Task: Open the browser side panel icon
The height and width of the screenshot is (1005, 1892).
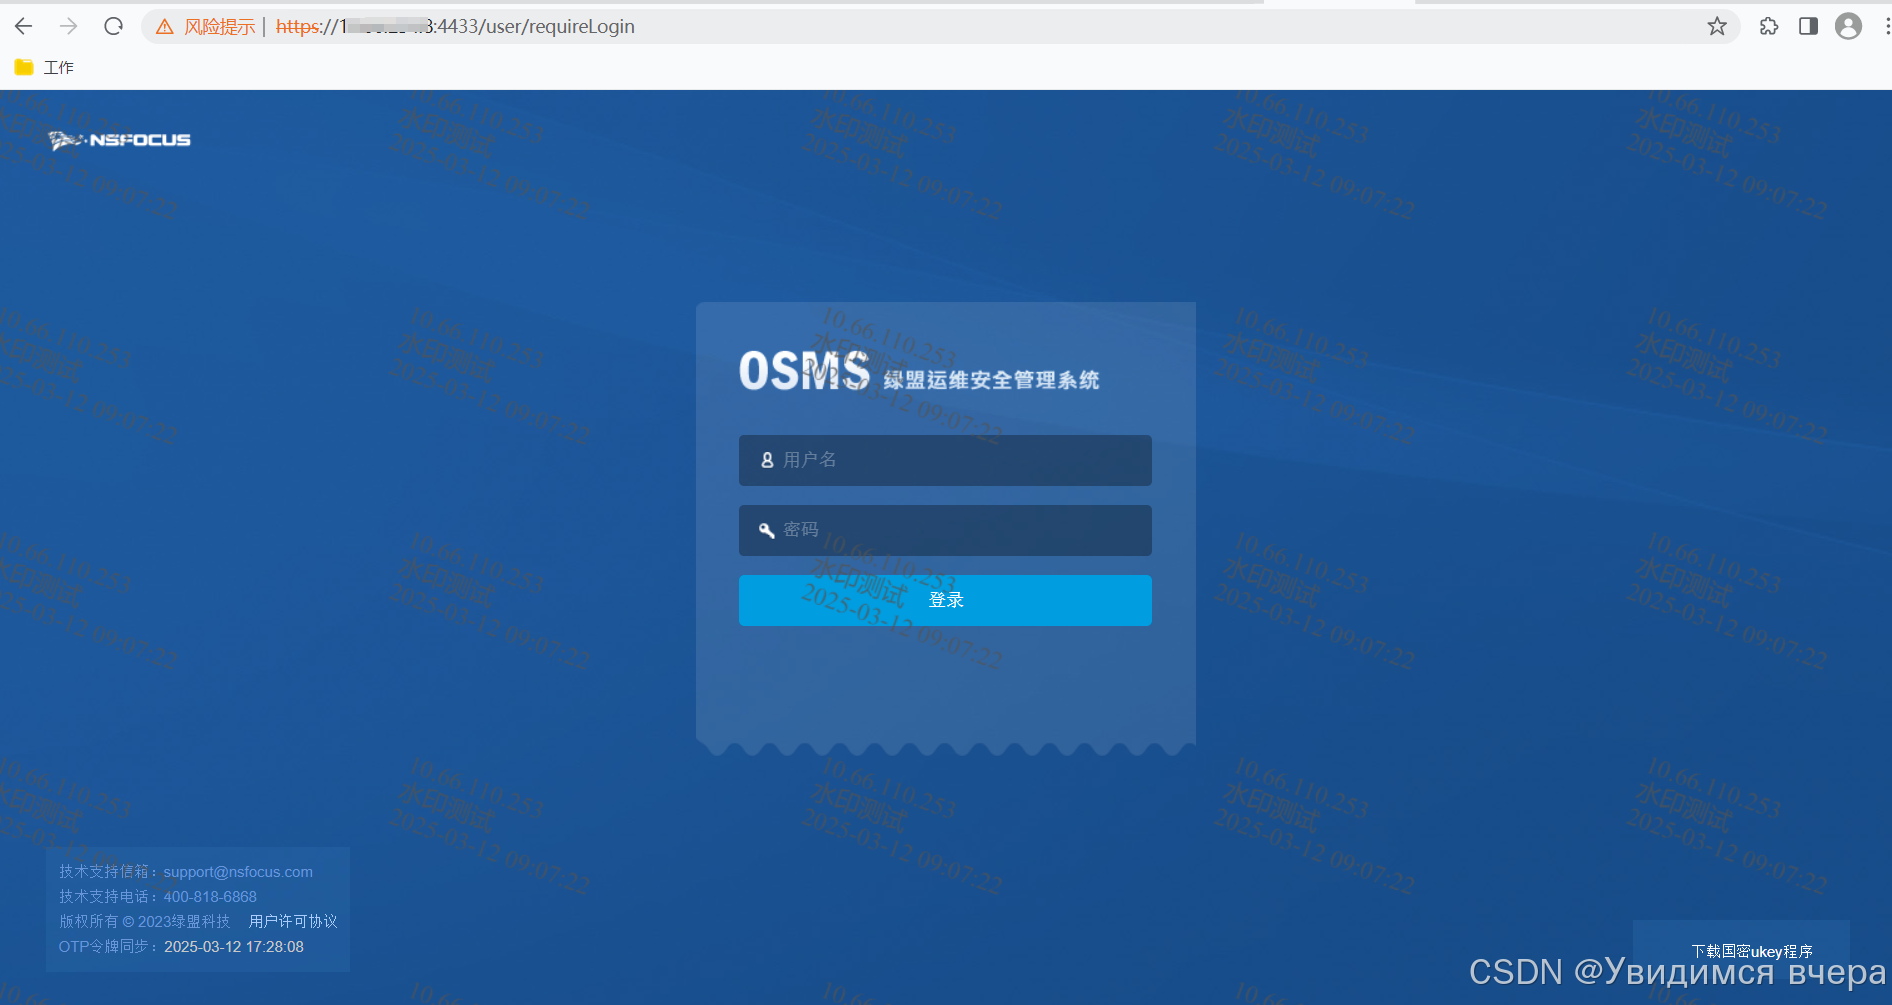Action: 1808,26
